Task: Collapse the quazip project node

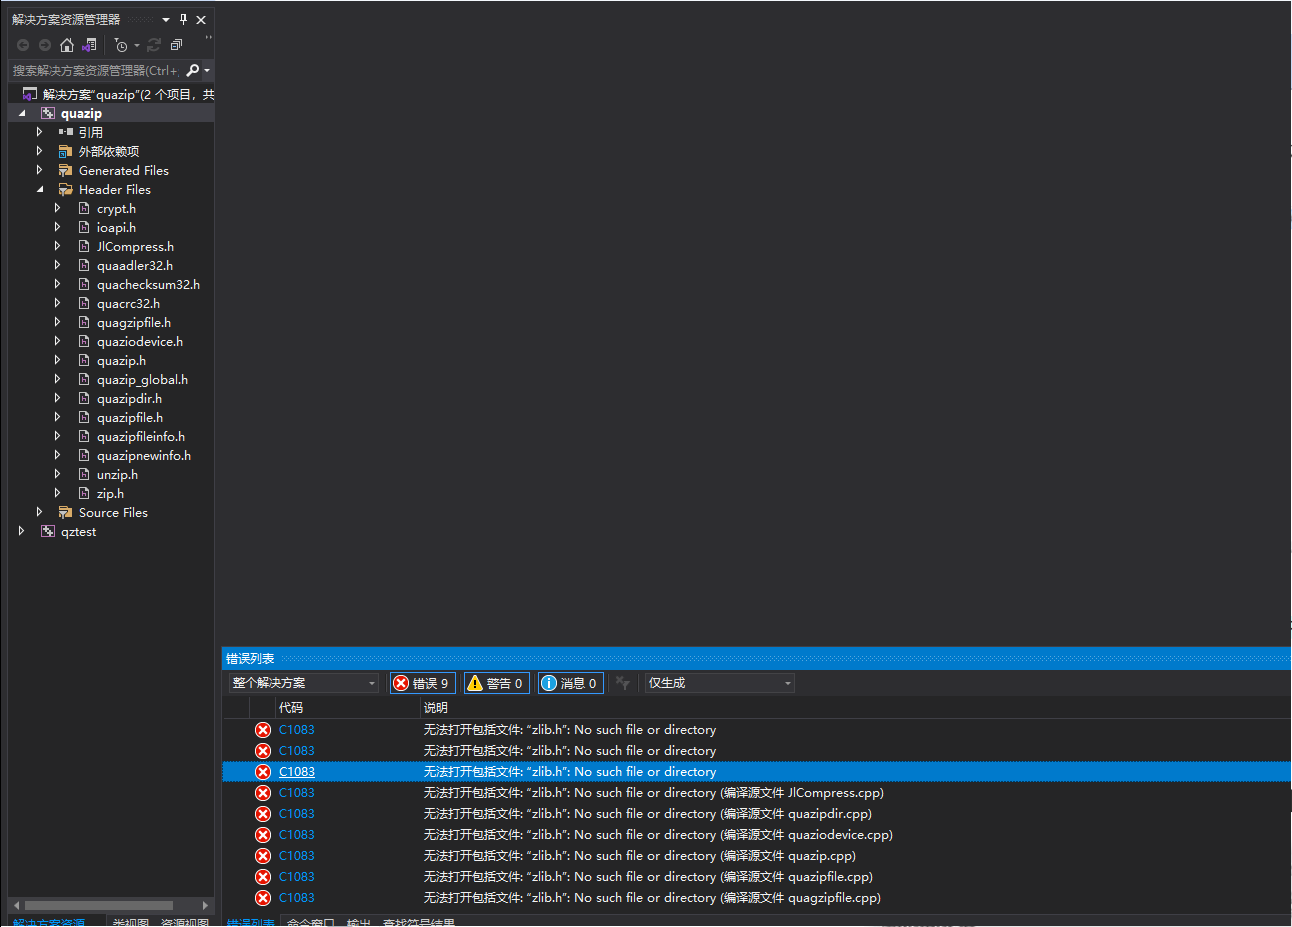Action: pos(22,113)
